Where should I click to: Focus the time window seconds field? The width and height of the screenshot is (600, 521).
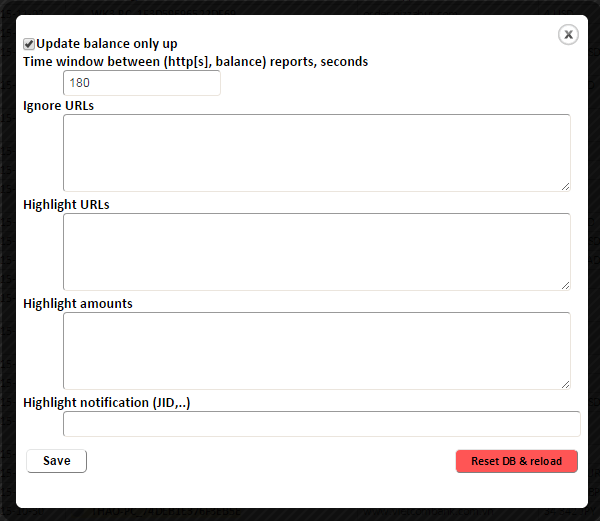(x=141, y=83)
